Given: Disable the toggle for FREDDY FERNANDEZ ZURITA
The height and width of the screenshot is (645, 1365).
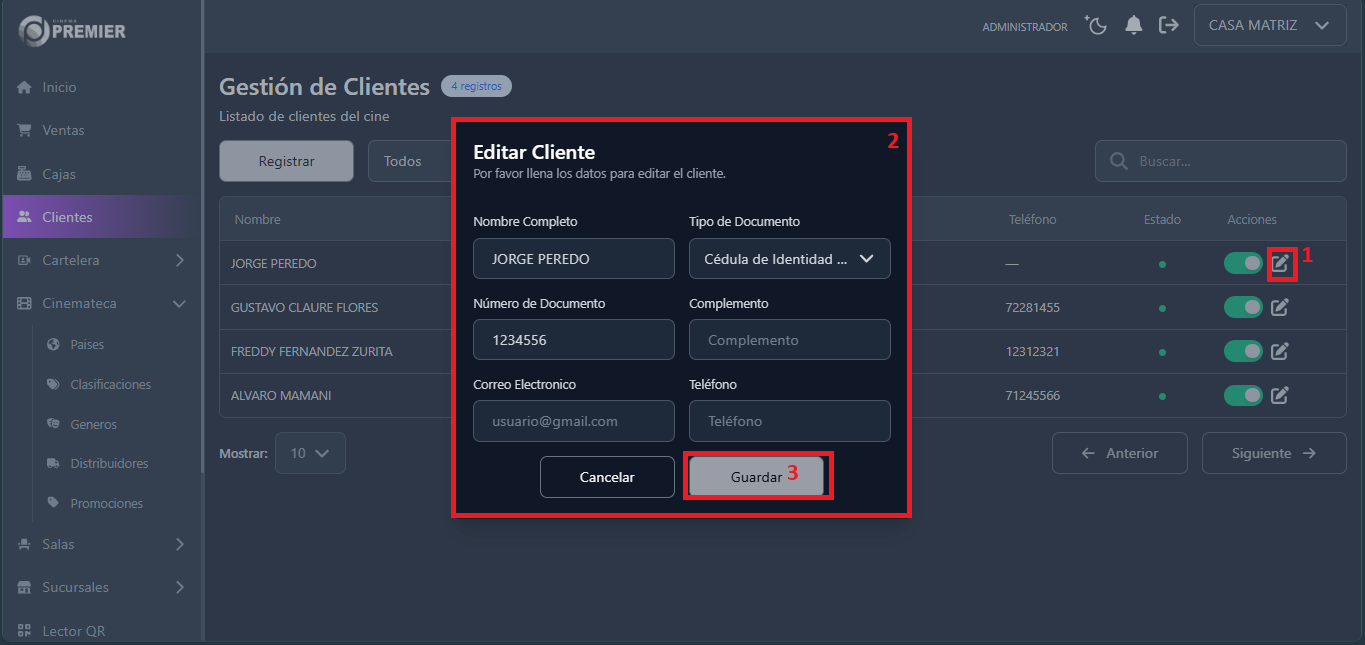Looking at the screenshot, I should click(x=1242, y=351).
